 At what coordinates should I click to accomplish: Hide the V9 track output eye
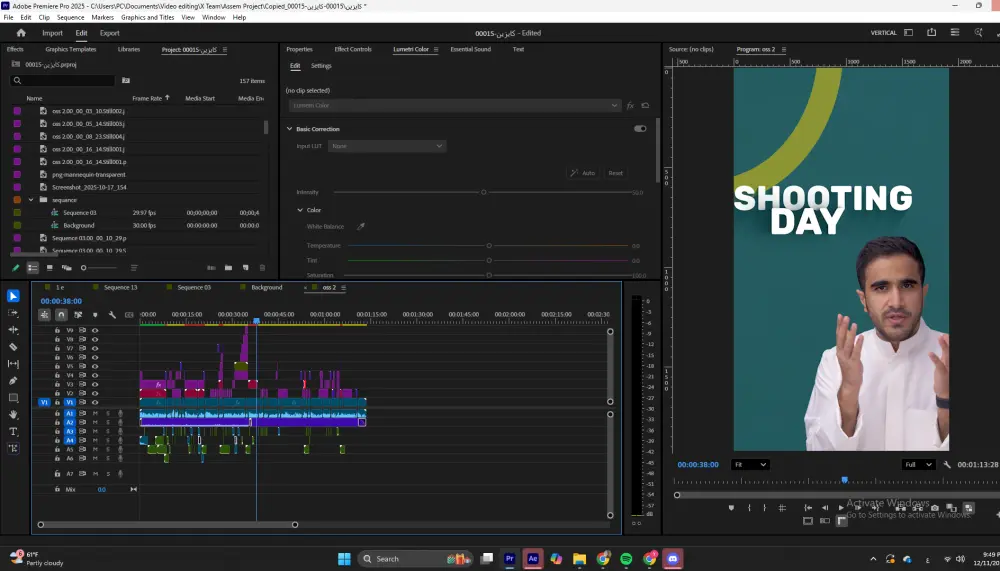(x=95, y=330)
